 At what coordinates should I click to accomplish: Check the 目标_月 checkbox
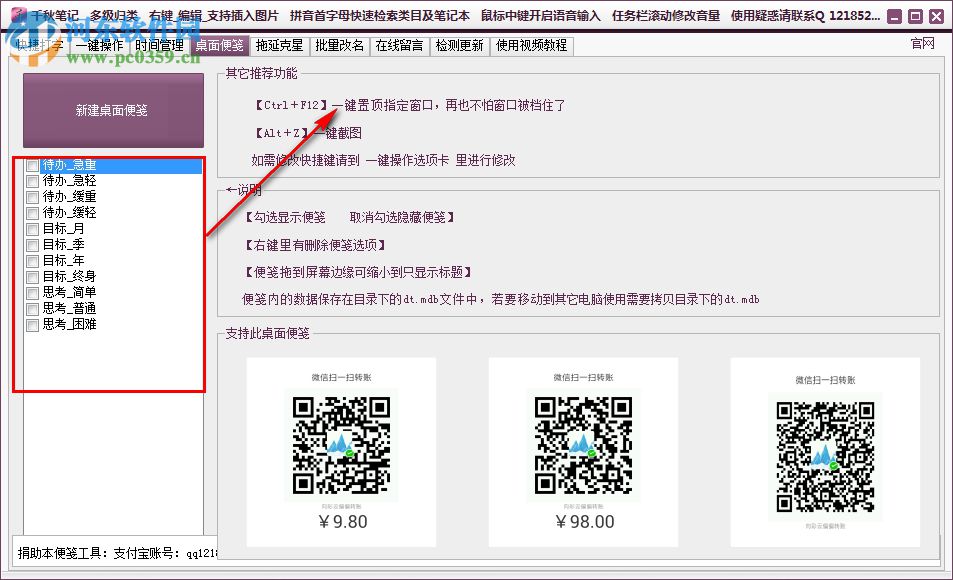[x=32, y=229]
